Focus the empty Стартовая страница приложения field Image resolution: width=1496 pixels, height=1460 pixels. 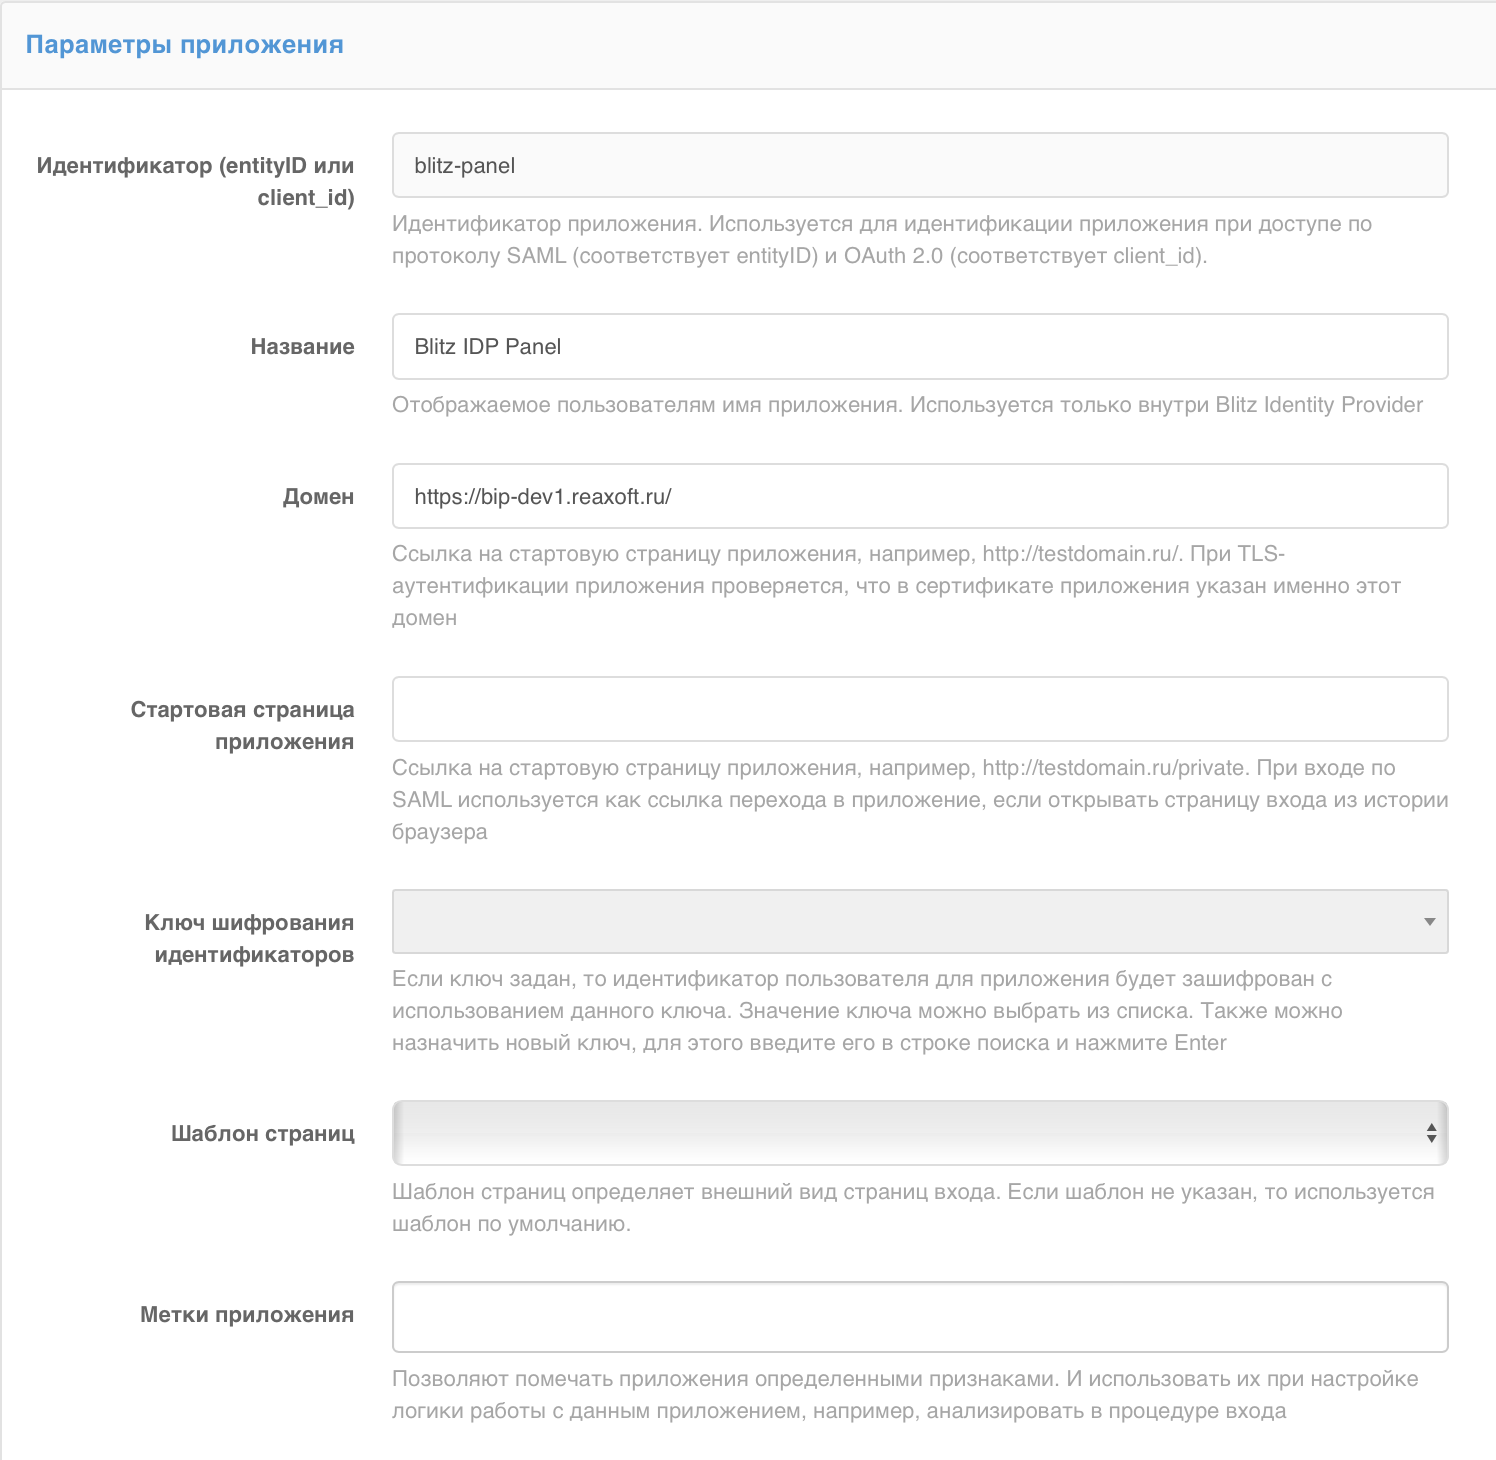pos(920,709)
